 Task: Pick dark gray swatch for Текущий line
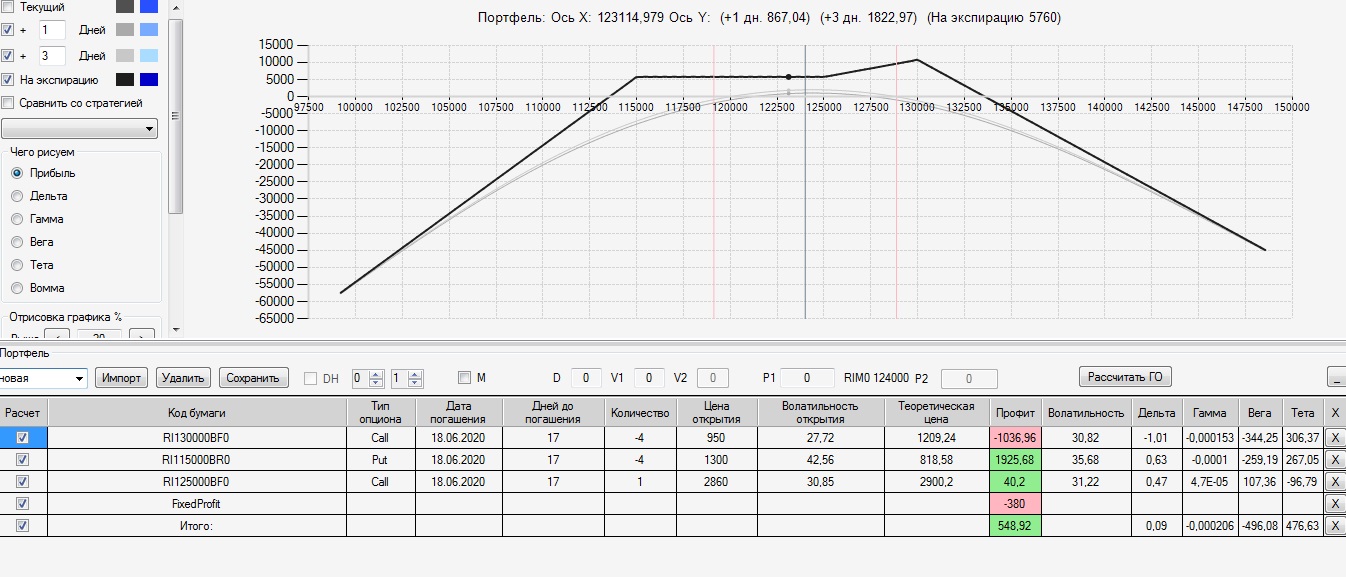pyautogui.click(x=125, y=7)
